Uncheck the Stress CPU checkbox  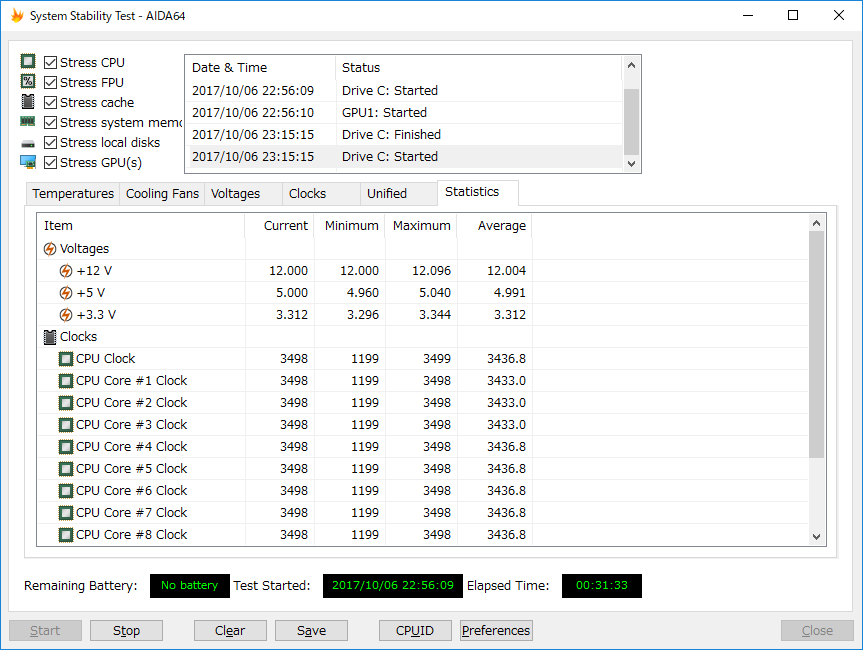pos(50,62)
